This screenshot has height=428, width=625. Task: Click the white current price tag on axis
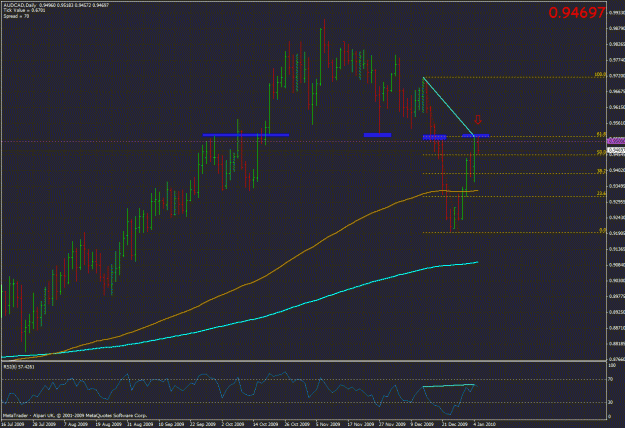point(616,150)
